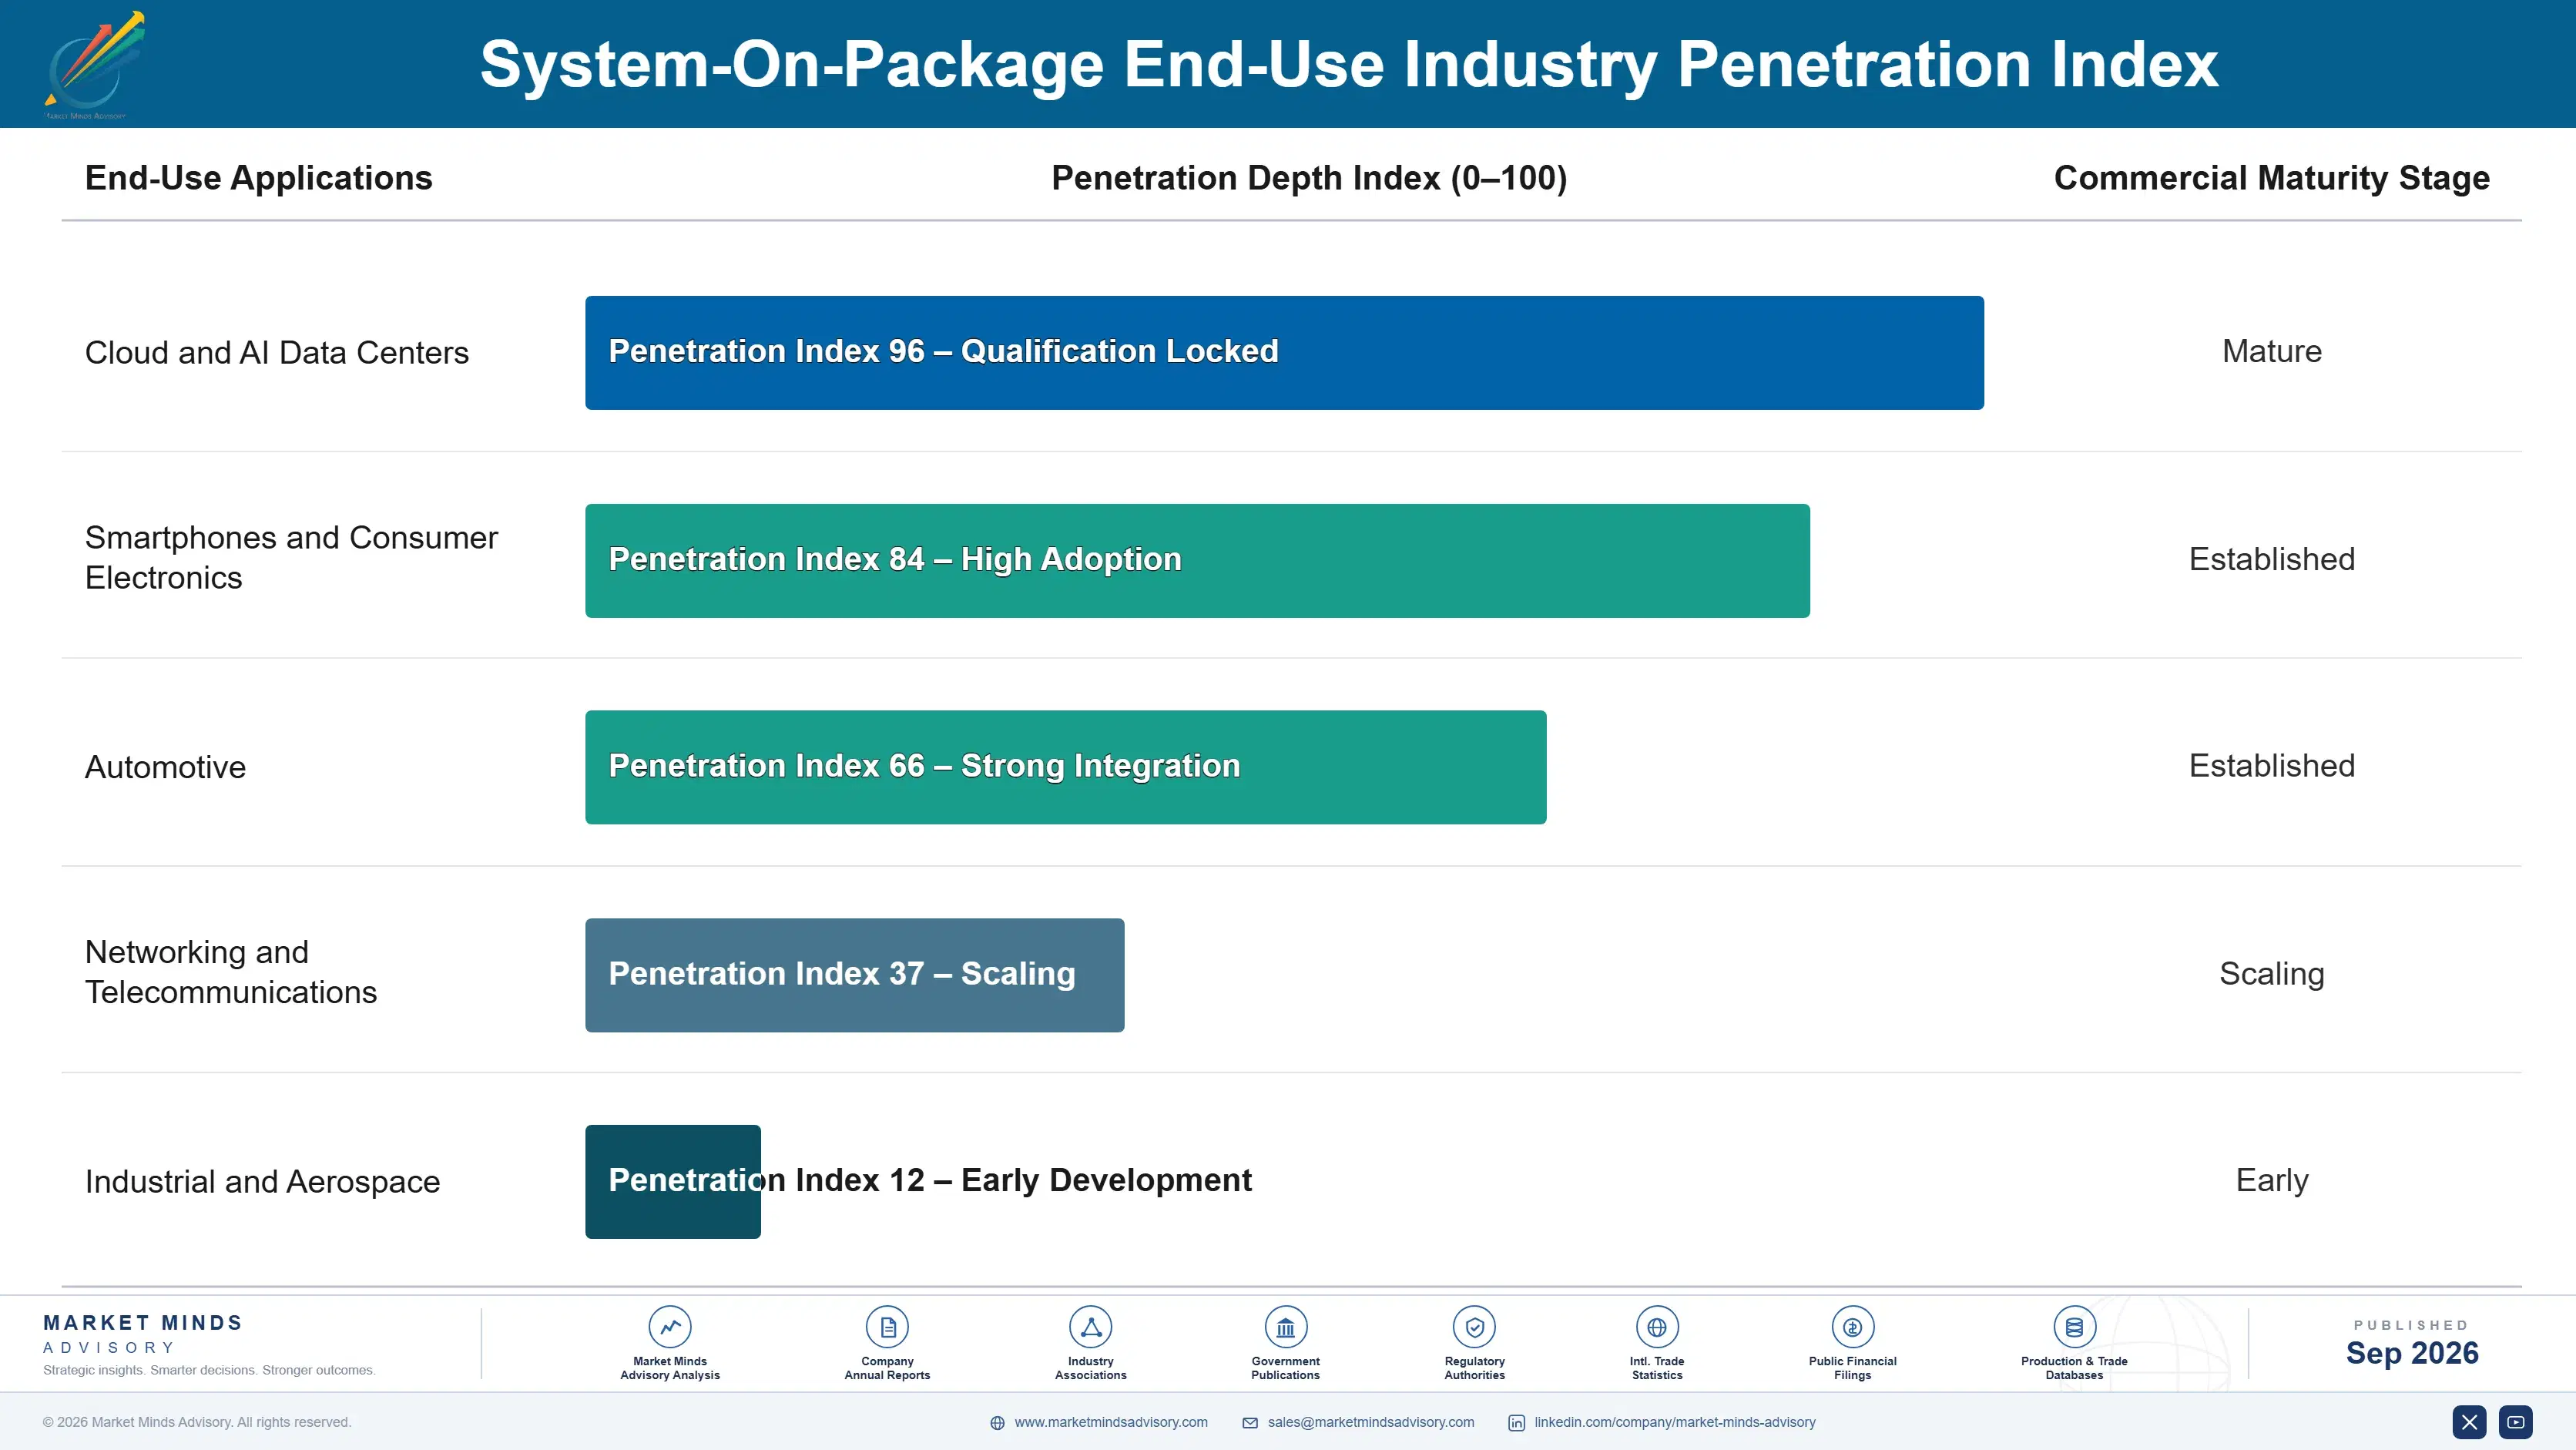2576x1450 pixels.
Task: Click the Government Publications building icon
Action: pos(1285,1327)
